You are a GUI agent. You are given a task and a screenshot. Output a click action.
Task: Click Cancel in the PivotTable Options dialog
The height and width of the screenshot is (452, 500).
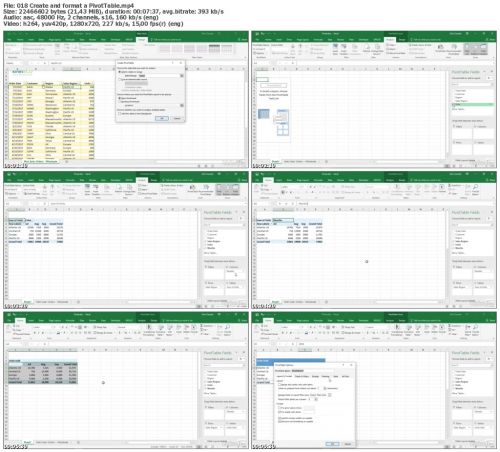pos(348,444)
